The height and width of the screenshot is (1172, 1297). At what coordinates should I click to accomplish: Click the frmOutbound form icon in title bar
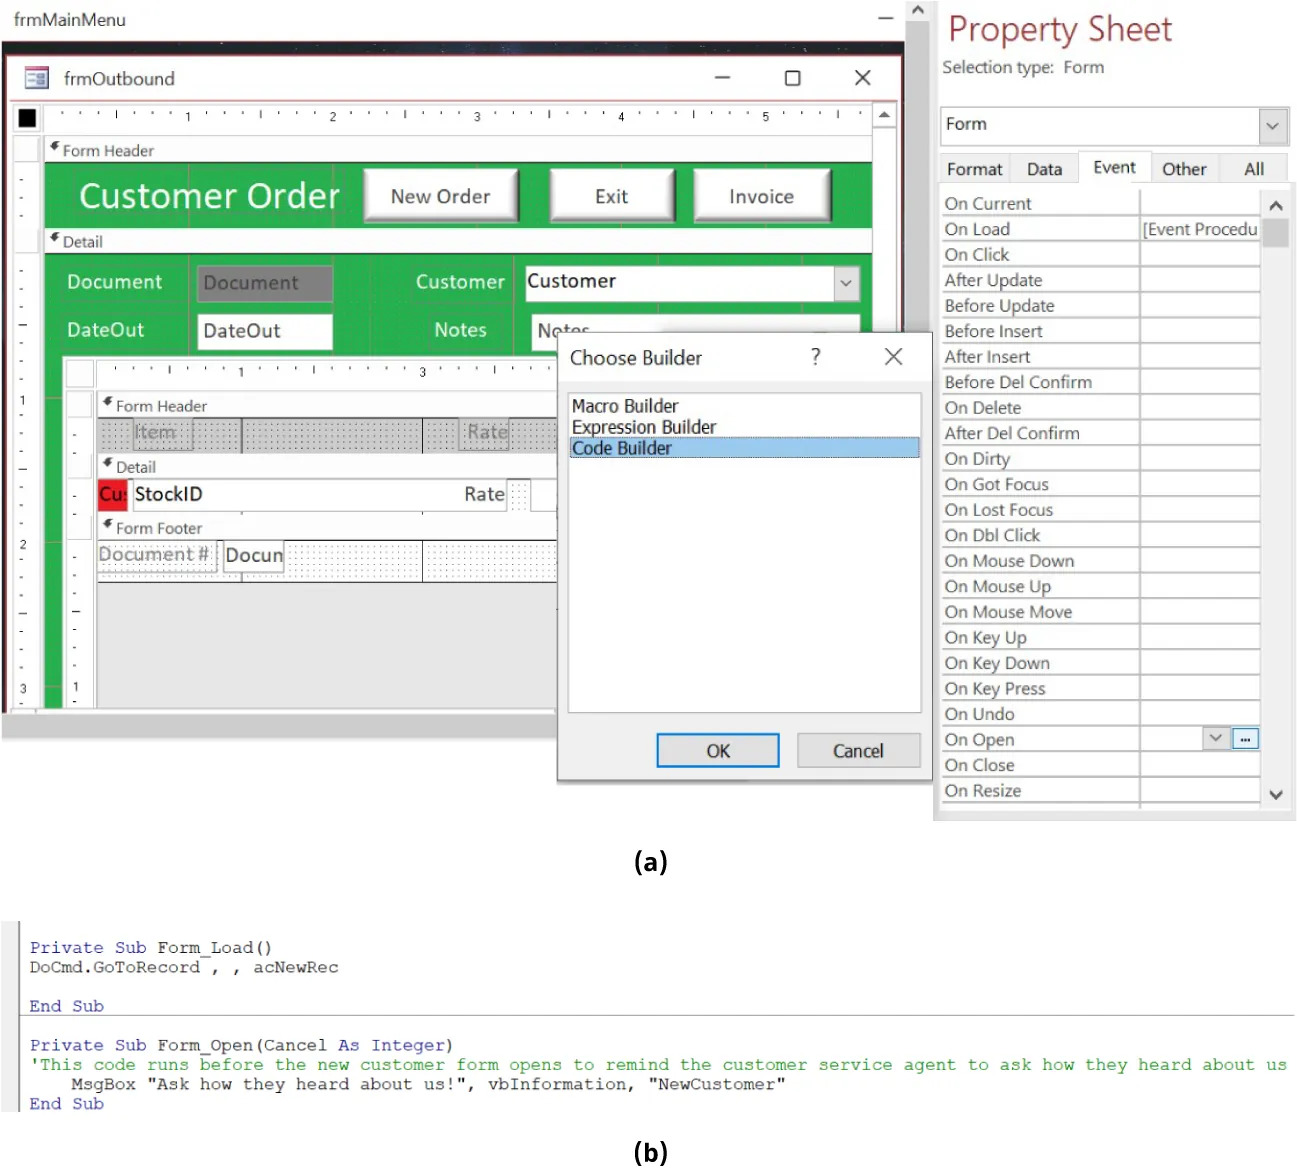(36, 78)
